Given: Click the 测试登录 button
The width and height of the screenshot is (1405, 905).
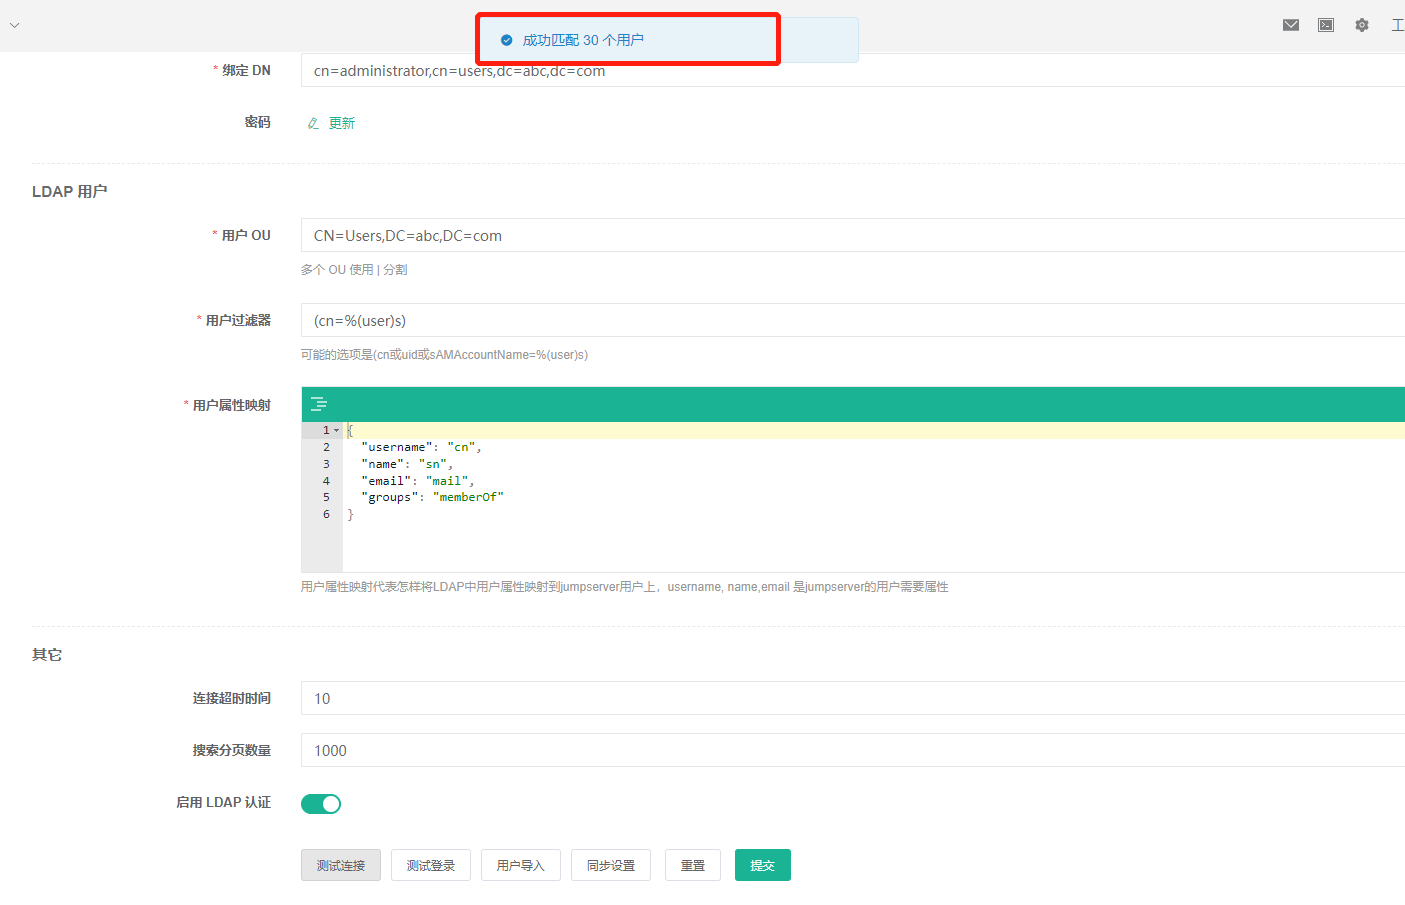Looking at the screenshot, I should 430,864.
